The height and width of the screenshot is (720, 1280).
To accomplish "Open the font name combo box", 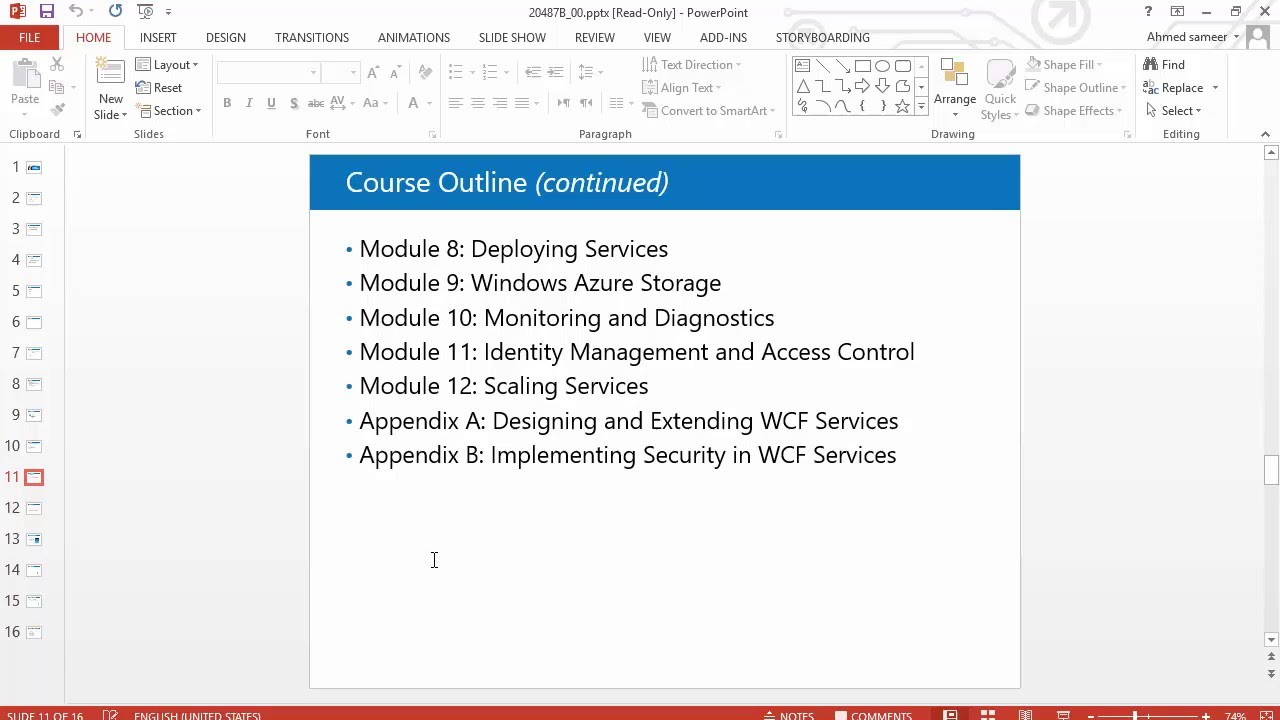I will tap(268, 73).
